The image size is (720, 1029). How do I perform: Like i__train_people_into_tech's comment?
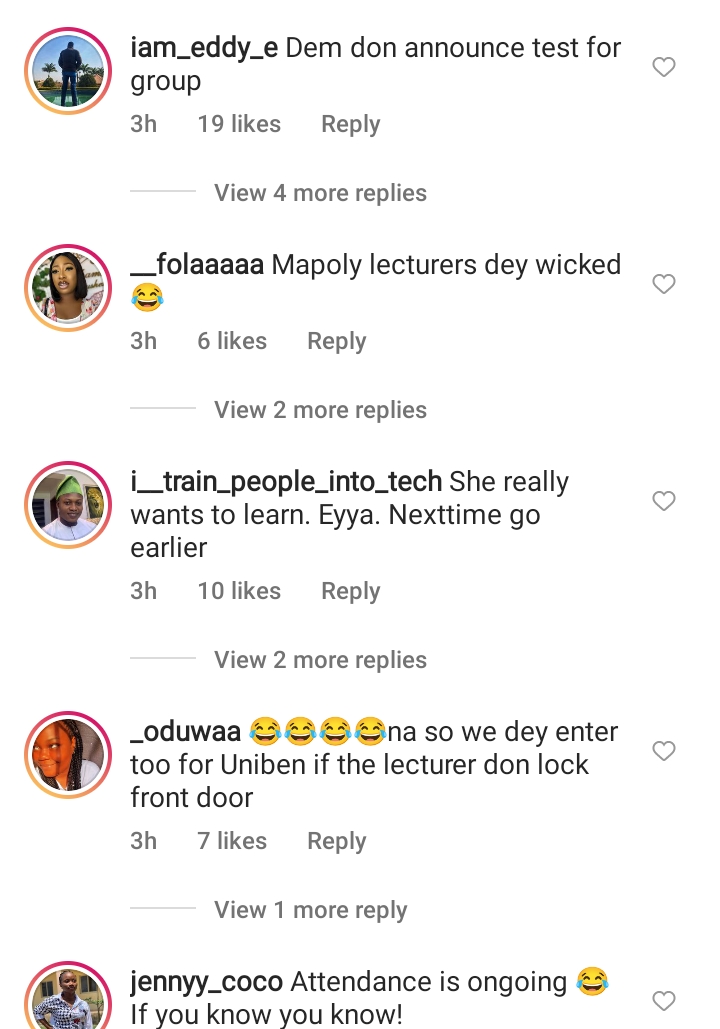664,501
